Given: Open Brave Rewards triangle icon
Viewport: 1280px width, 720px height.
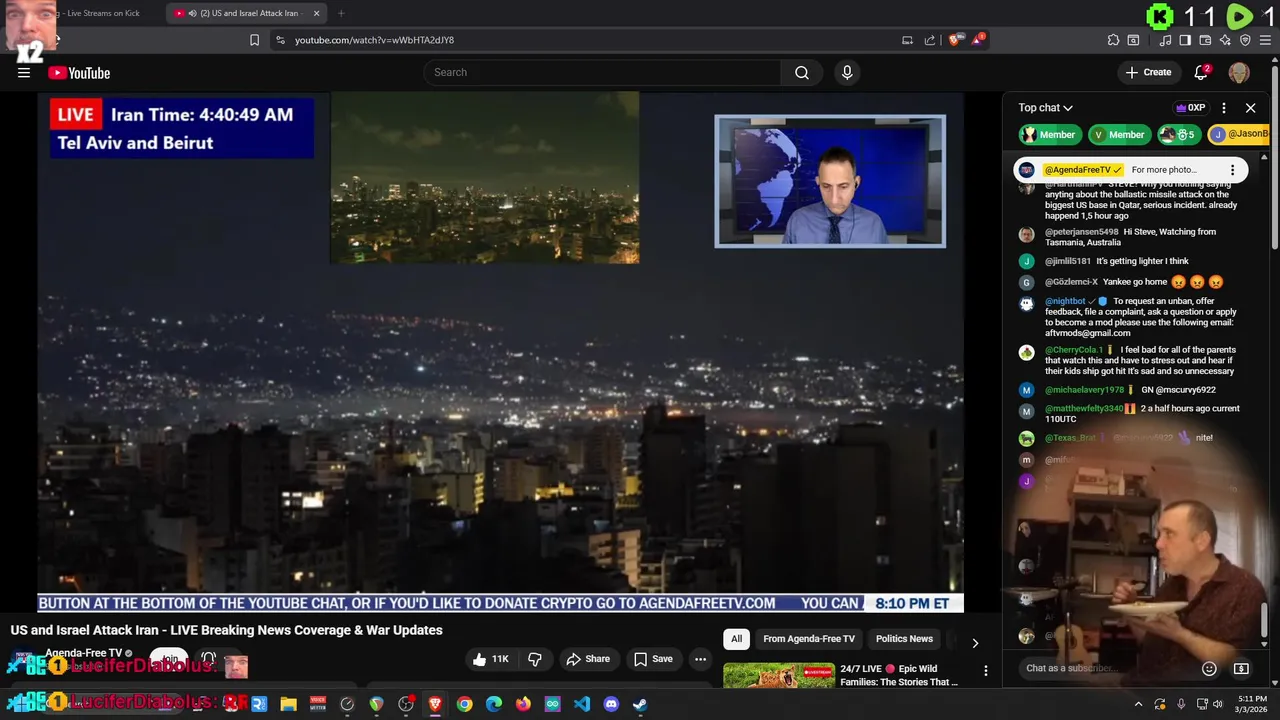Looking at the screenshot, I should click(978, 40).
